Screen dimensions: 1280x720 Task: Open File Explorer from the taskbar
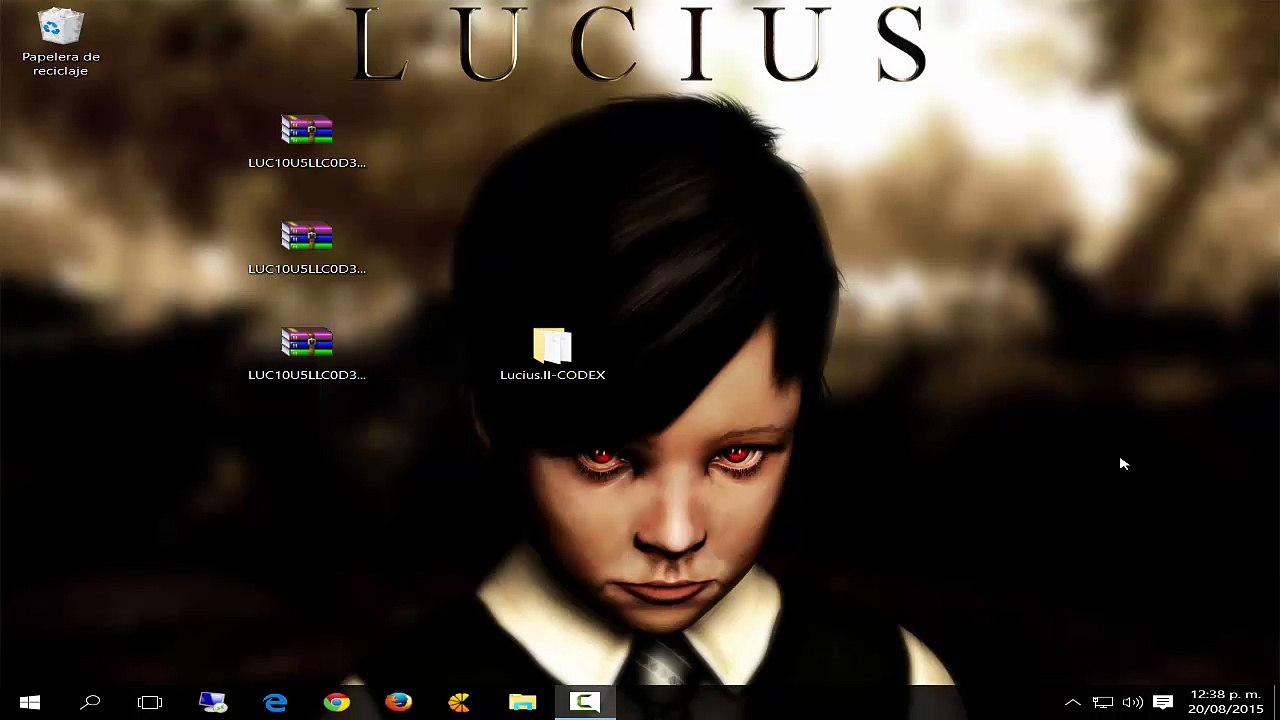click(522, 702)
